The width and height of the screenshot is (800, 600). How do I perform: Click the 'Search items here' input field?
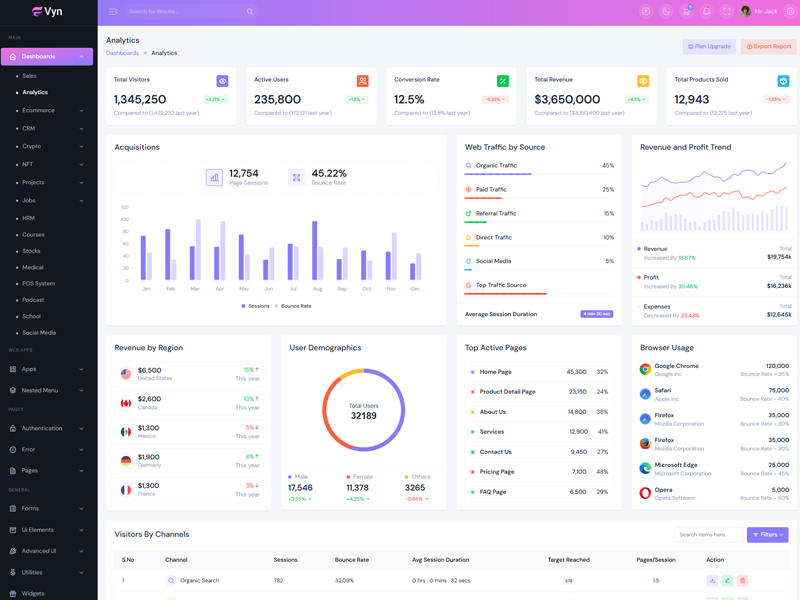point(708,535)
